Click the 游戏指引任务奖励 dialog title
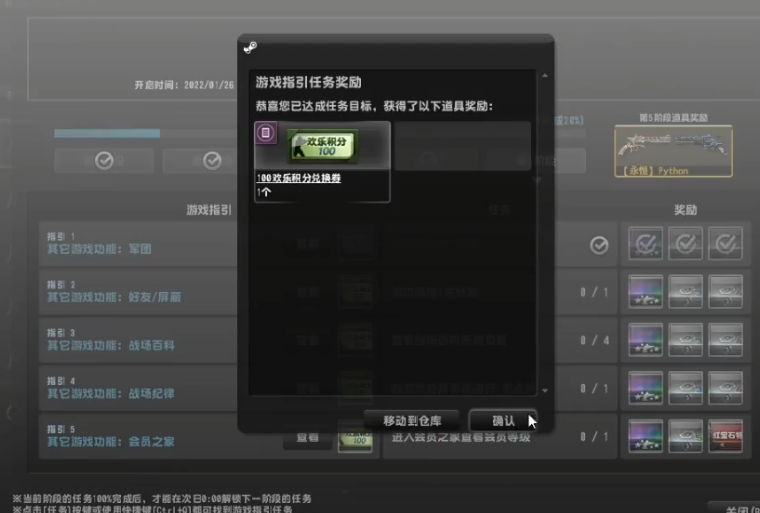The image size is (760, 513). point(308,82)
